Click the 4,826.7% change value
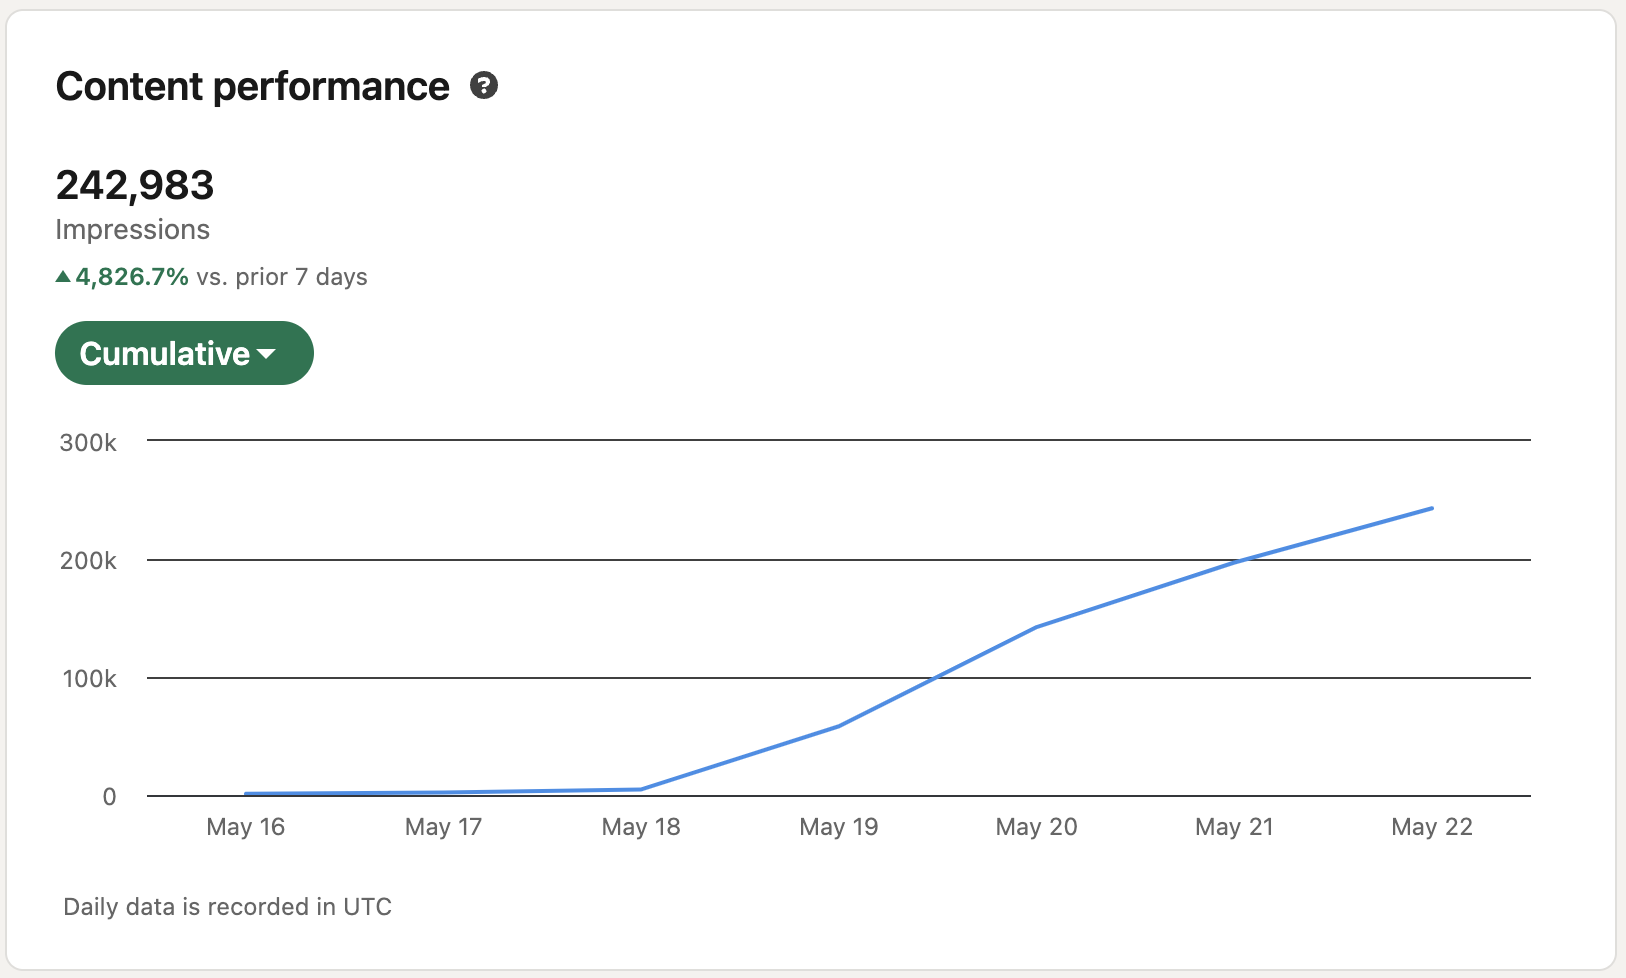 (132, 277)
